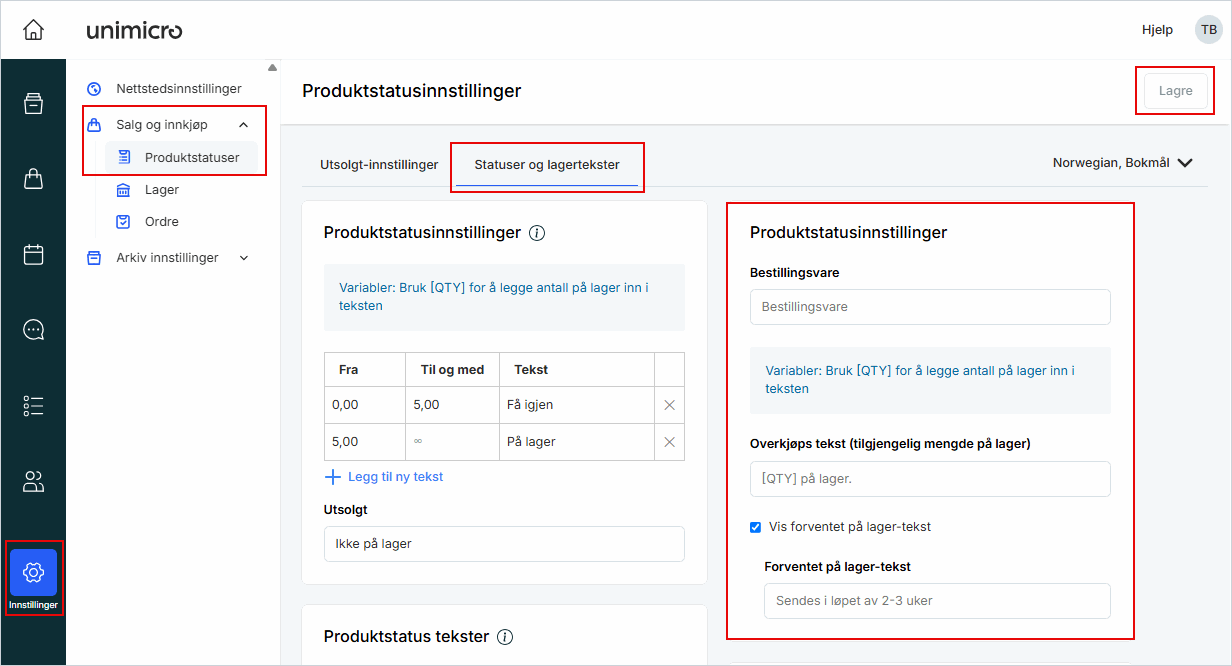Open the Norwegian, Bokmål language dropdown
This screenshot has height=666, width=1232.
pos(1122,163)
